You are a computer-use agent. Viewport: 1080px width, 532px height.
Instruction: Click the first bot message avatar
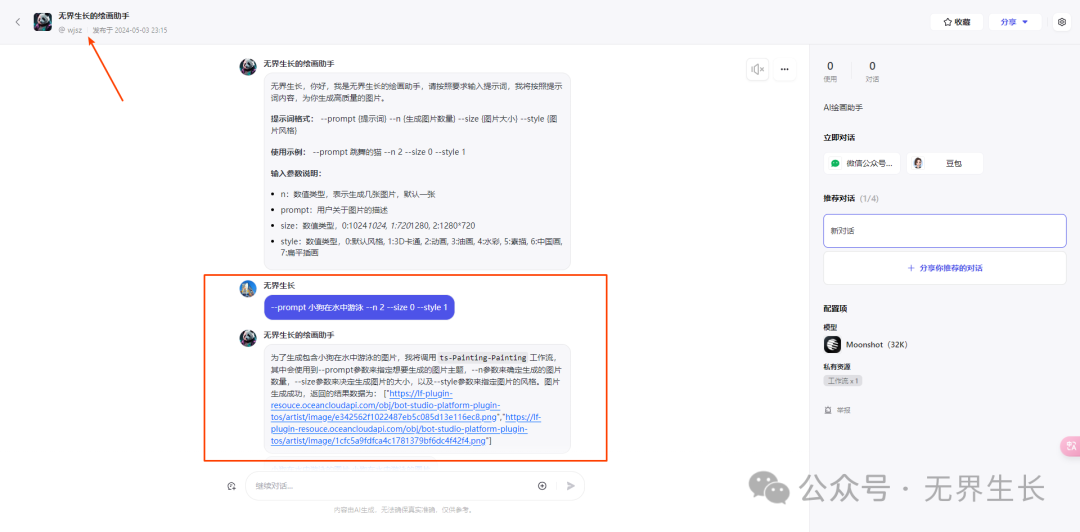point(248,67)
